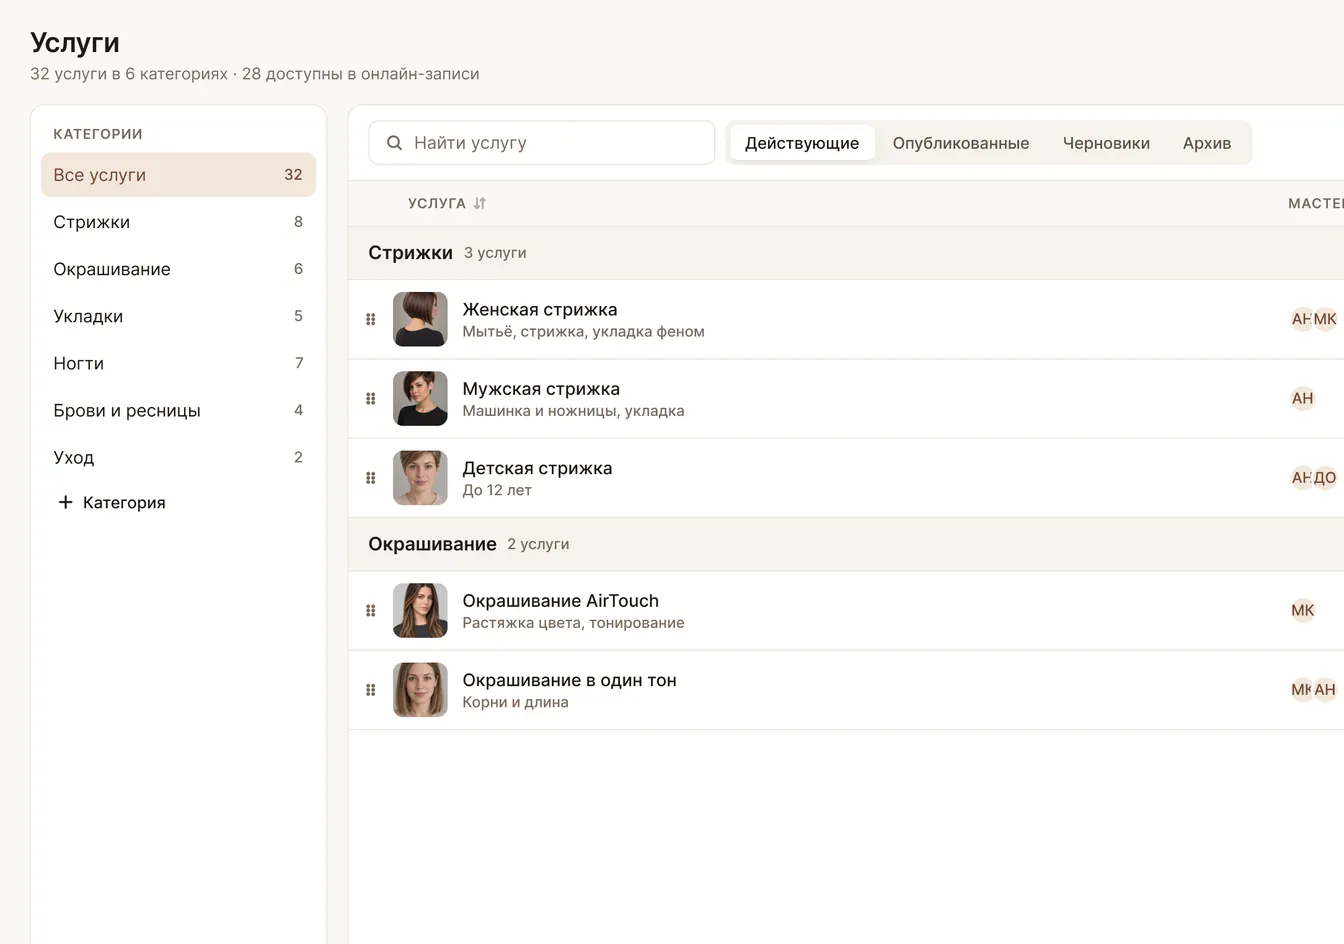Open the Мужская стрижка thumbnail photo
The image size is (1344, 944).
coord(420,398)
